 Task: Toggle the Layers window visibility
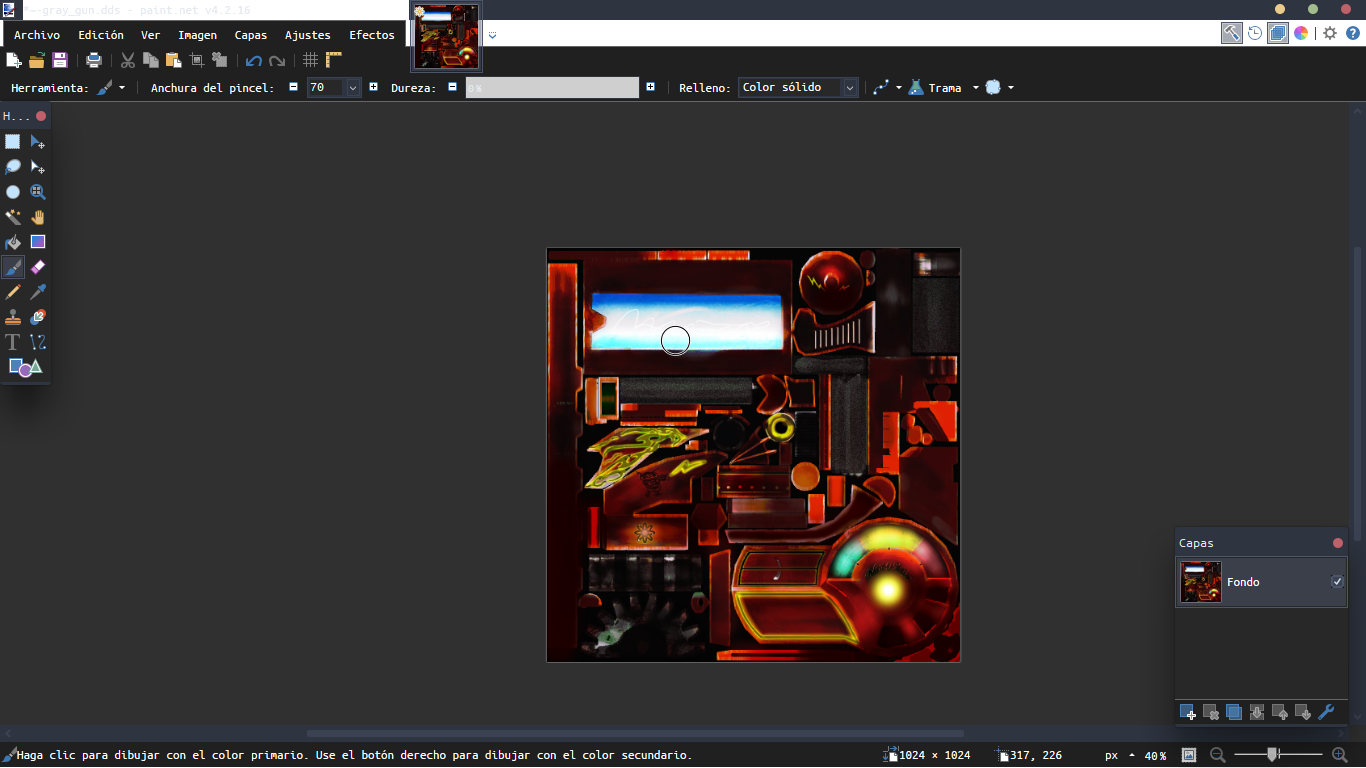1278,33
